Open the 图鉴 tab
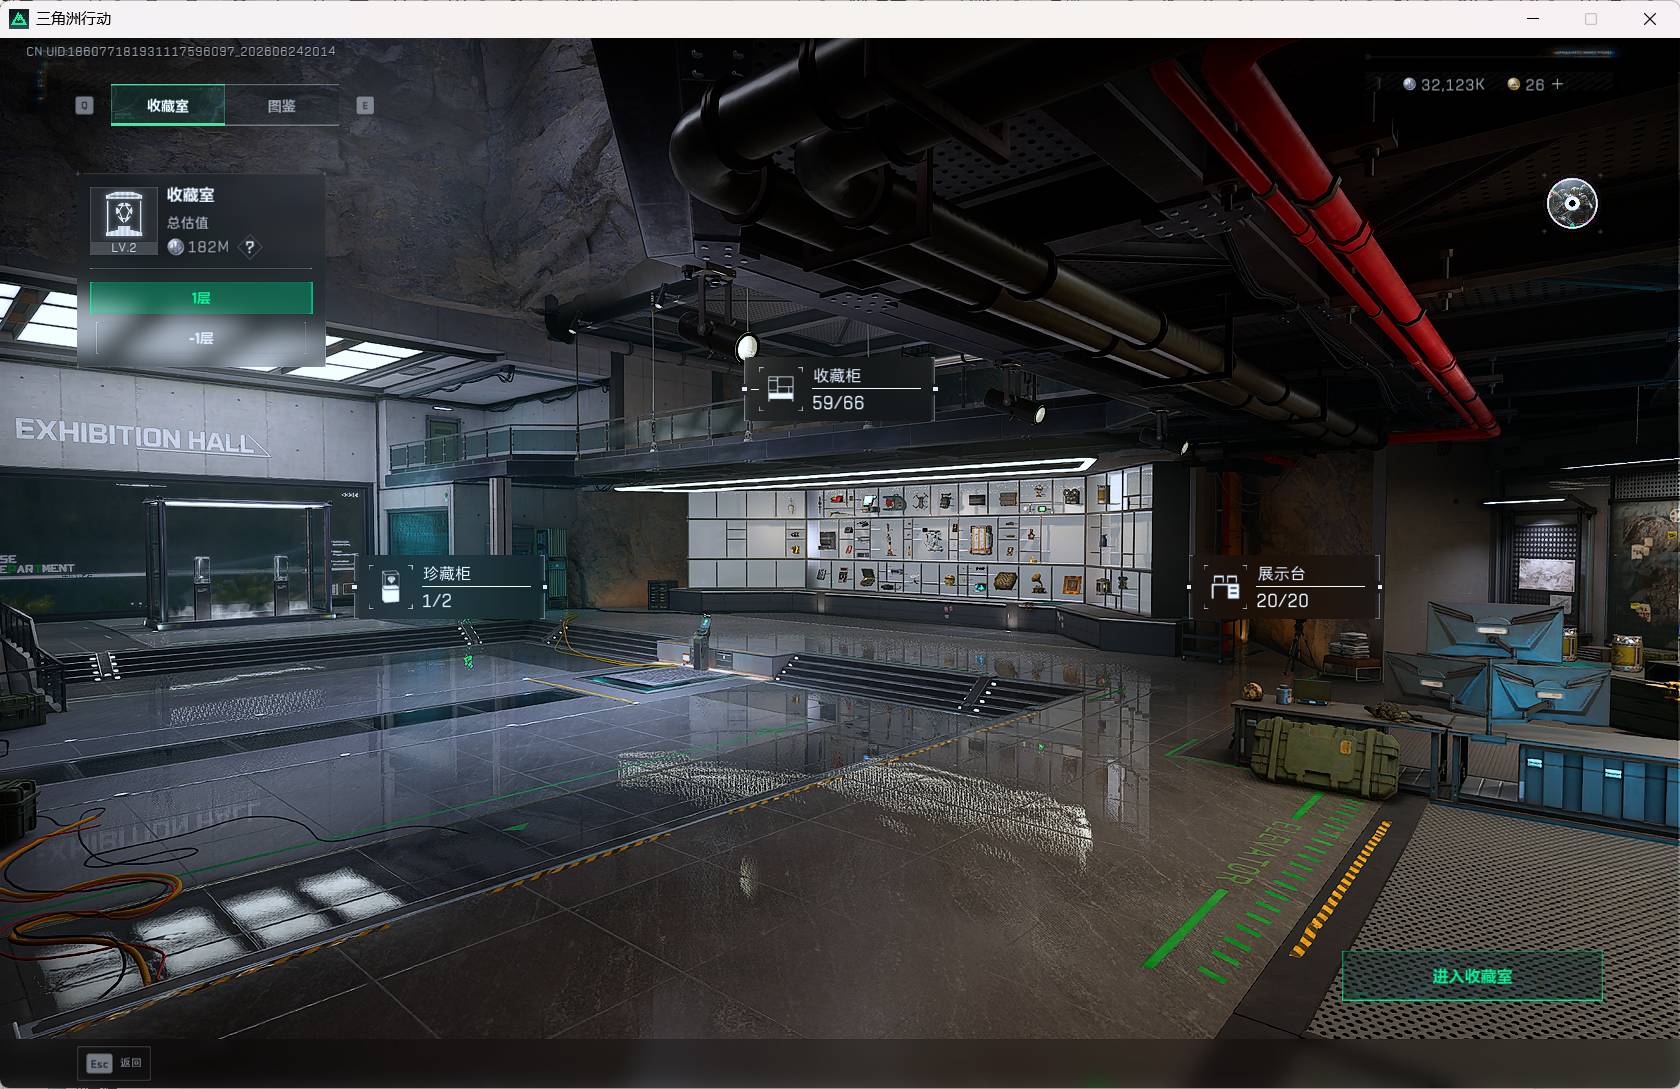 point(282,105)
